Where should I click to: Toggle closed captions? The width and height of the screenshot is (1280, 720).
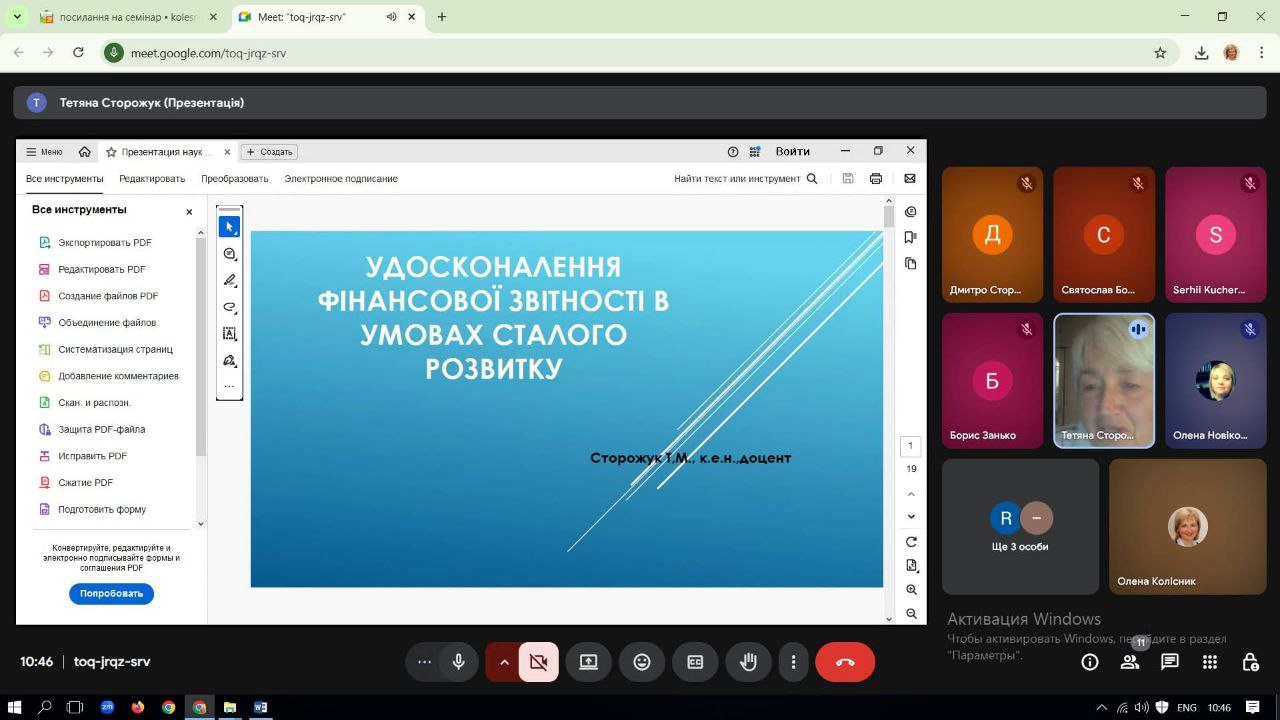[695, 662]
